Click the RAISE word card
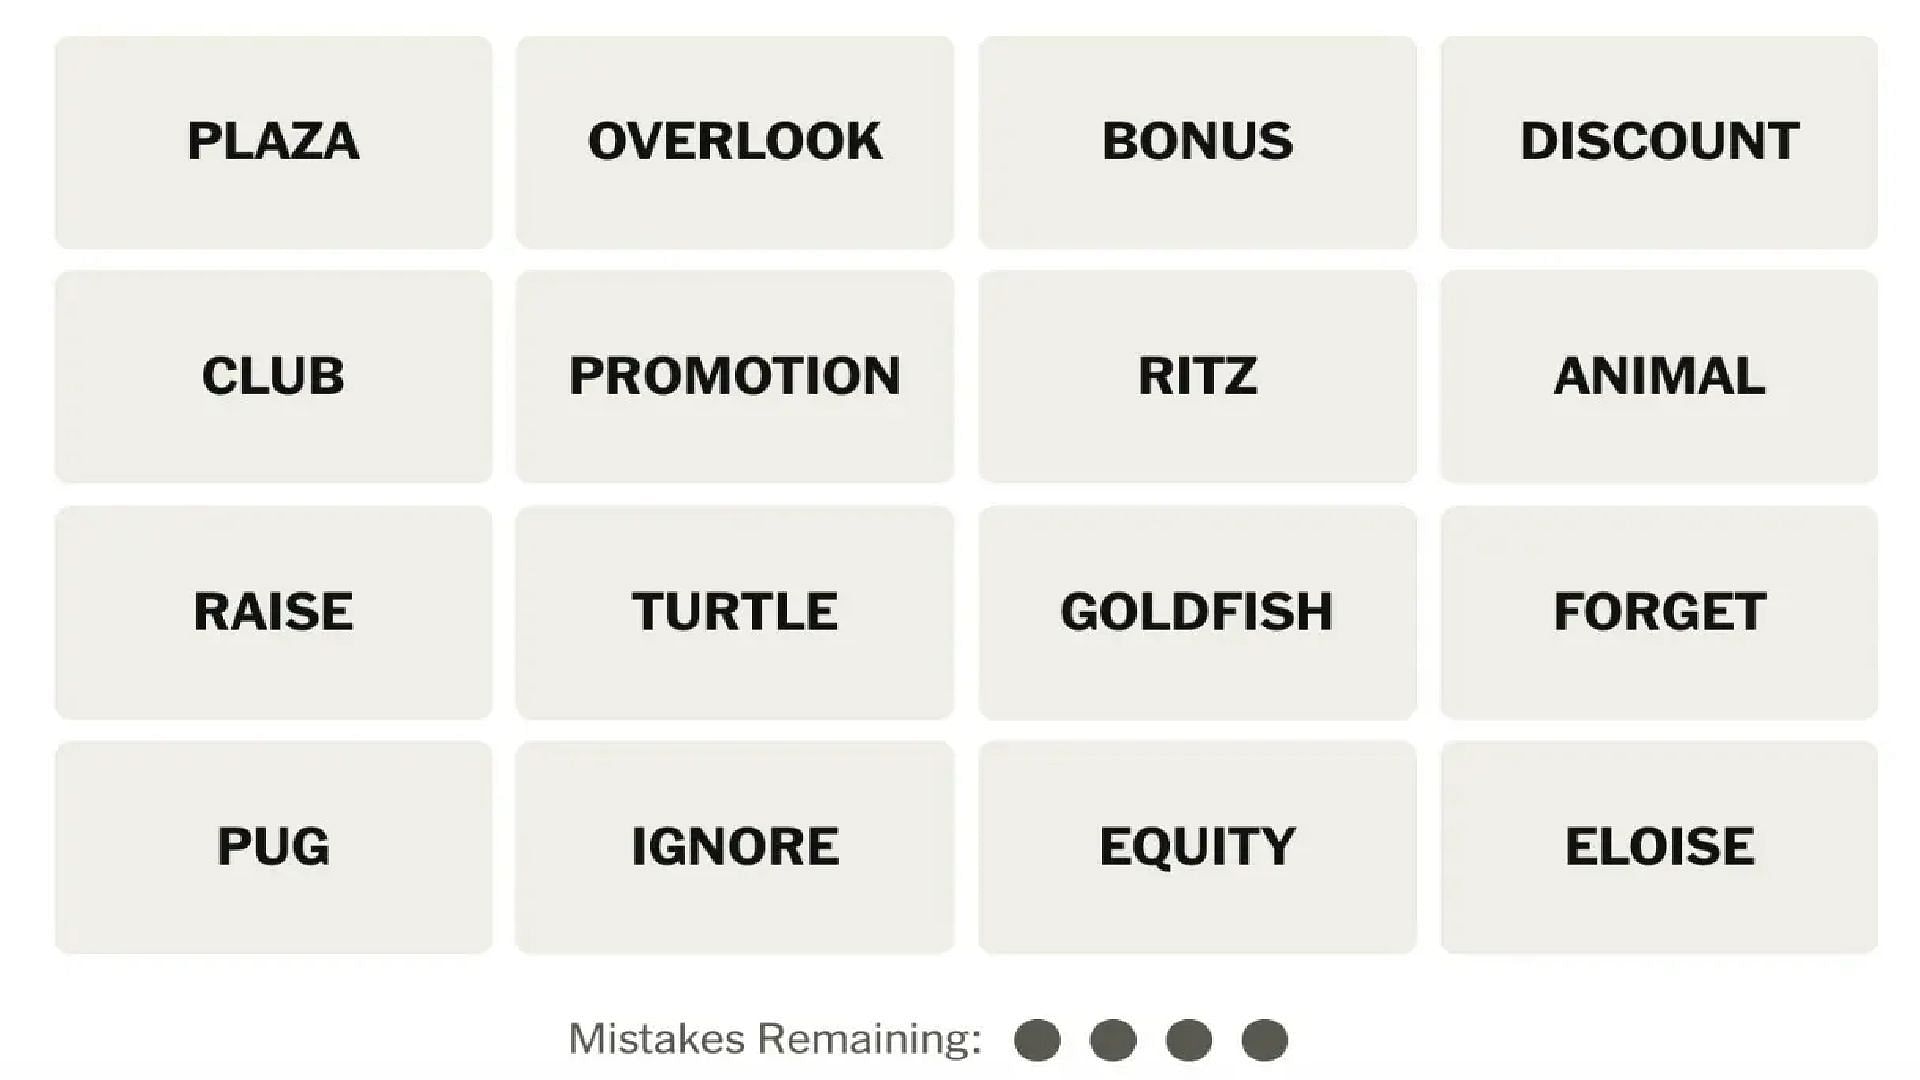This screenshot has width=1920, height=1080. point(273,611)
